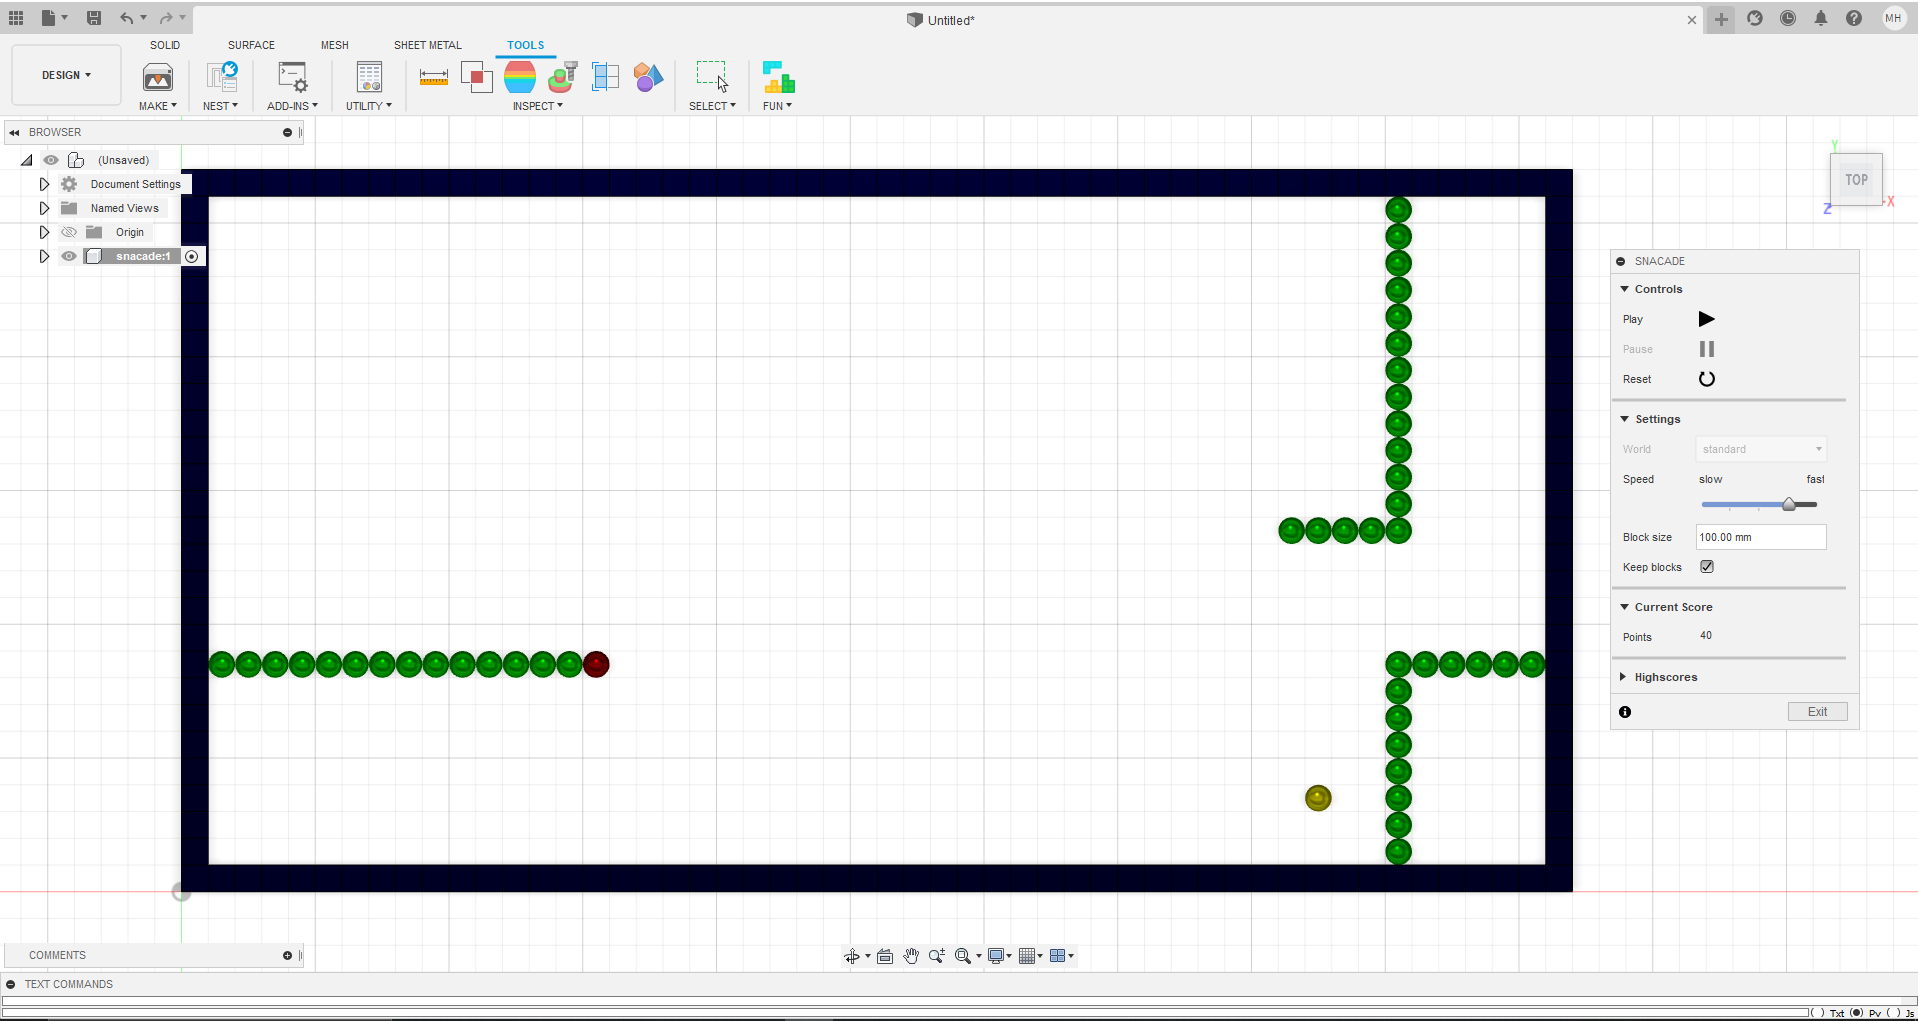Collapse the Settings section
The width and height of the screenshot is (1918, 1021).
click(x=1625, y=419)
